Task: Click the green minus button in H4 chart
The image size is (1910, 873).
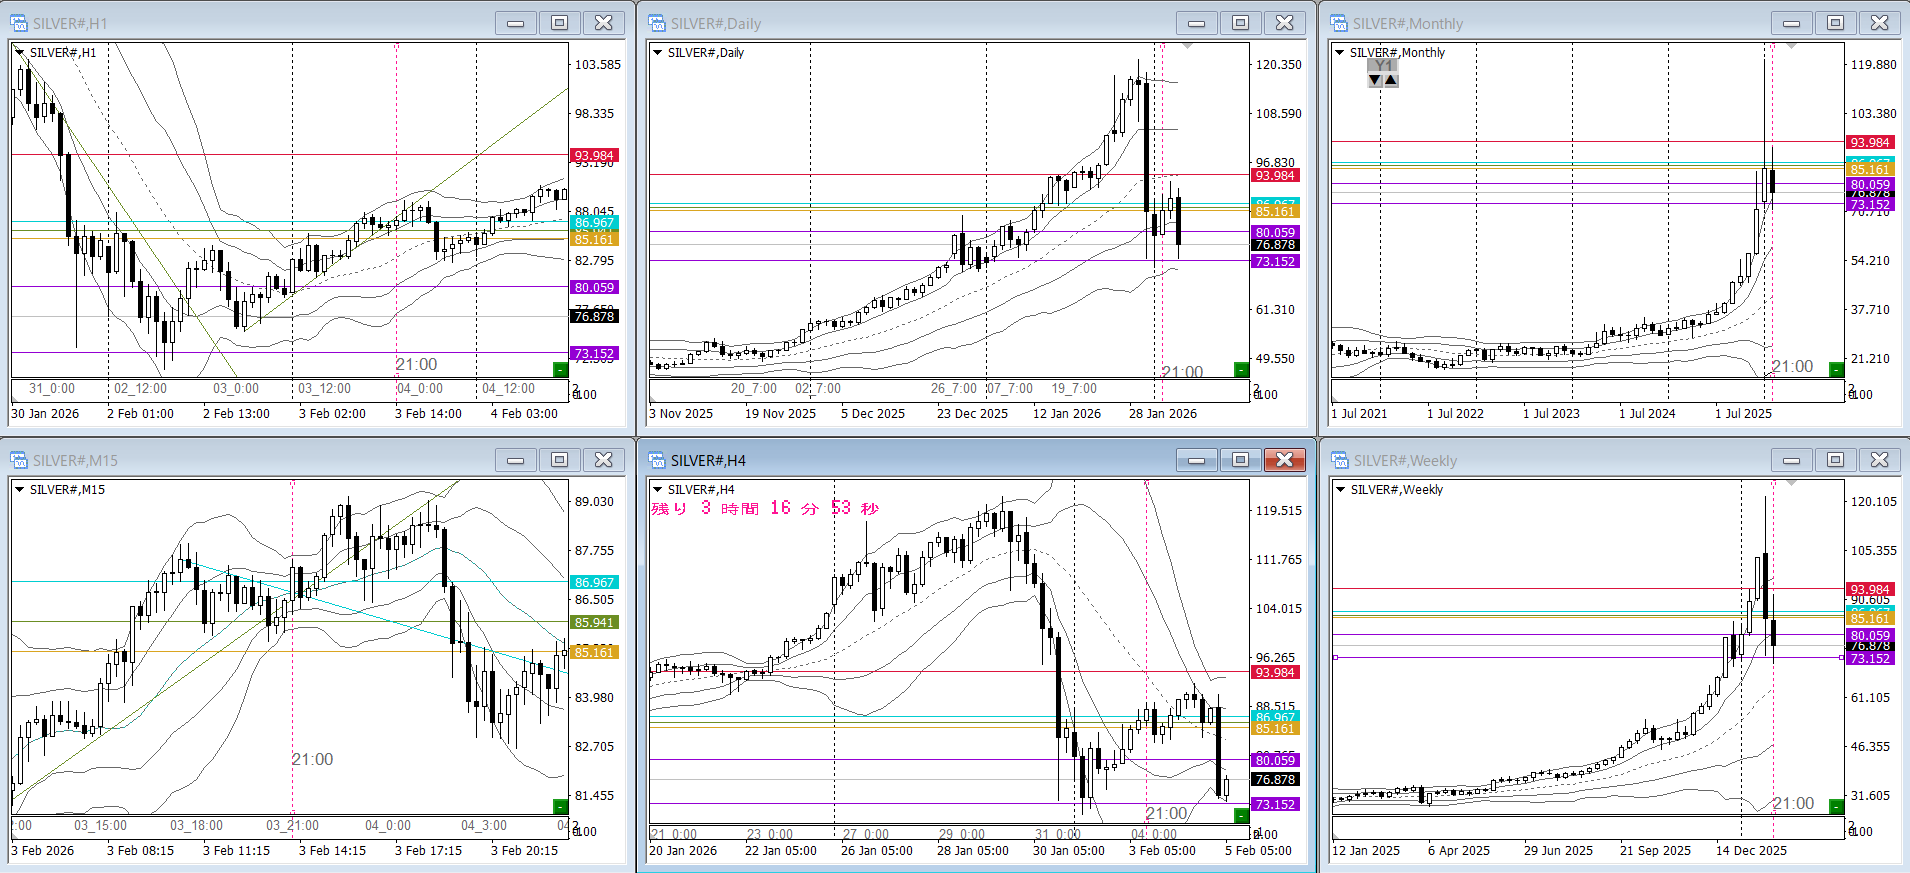Action: pos(1241,816)
